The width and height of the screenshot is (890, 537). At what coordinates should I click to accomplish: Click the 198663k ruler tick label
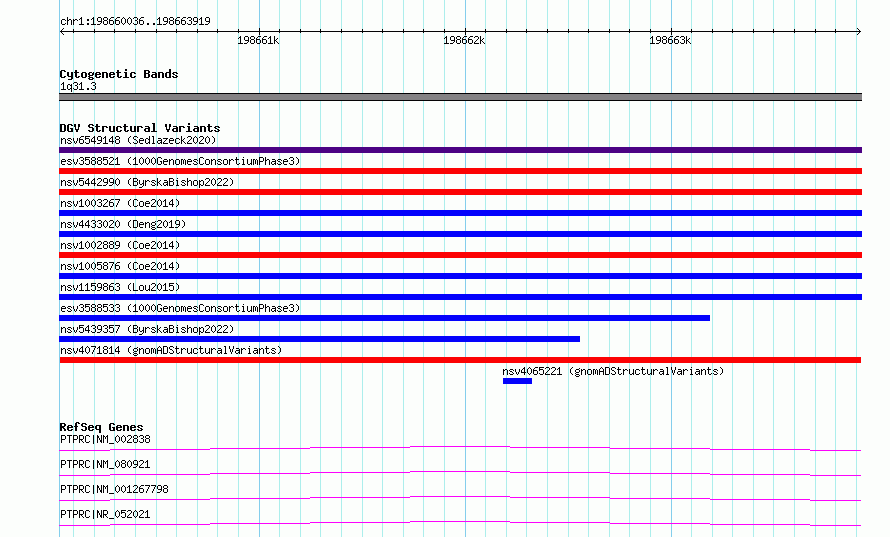(670, 40)
